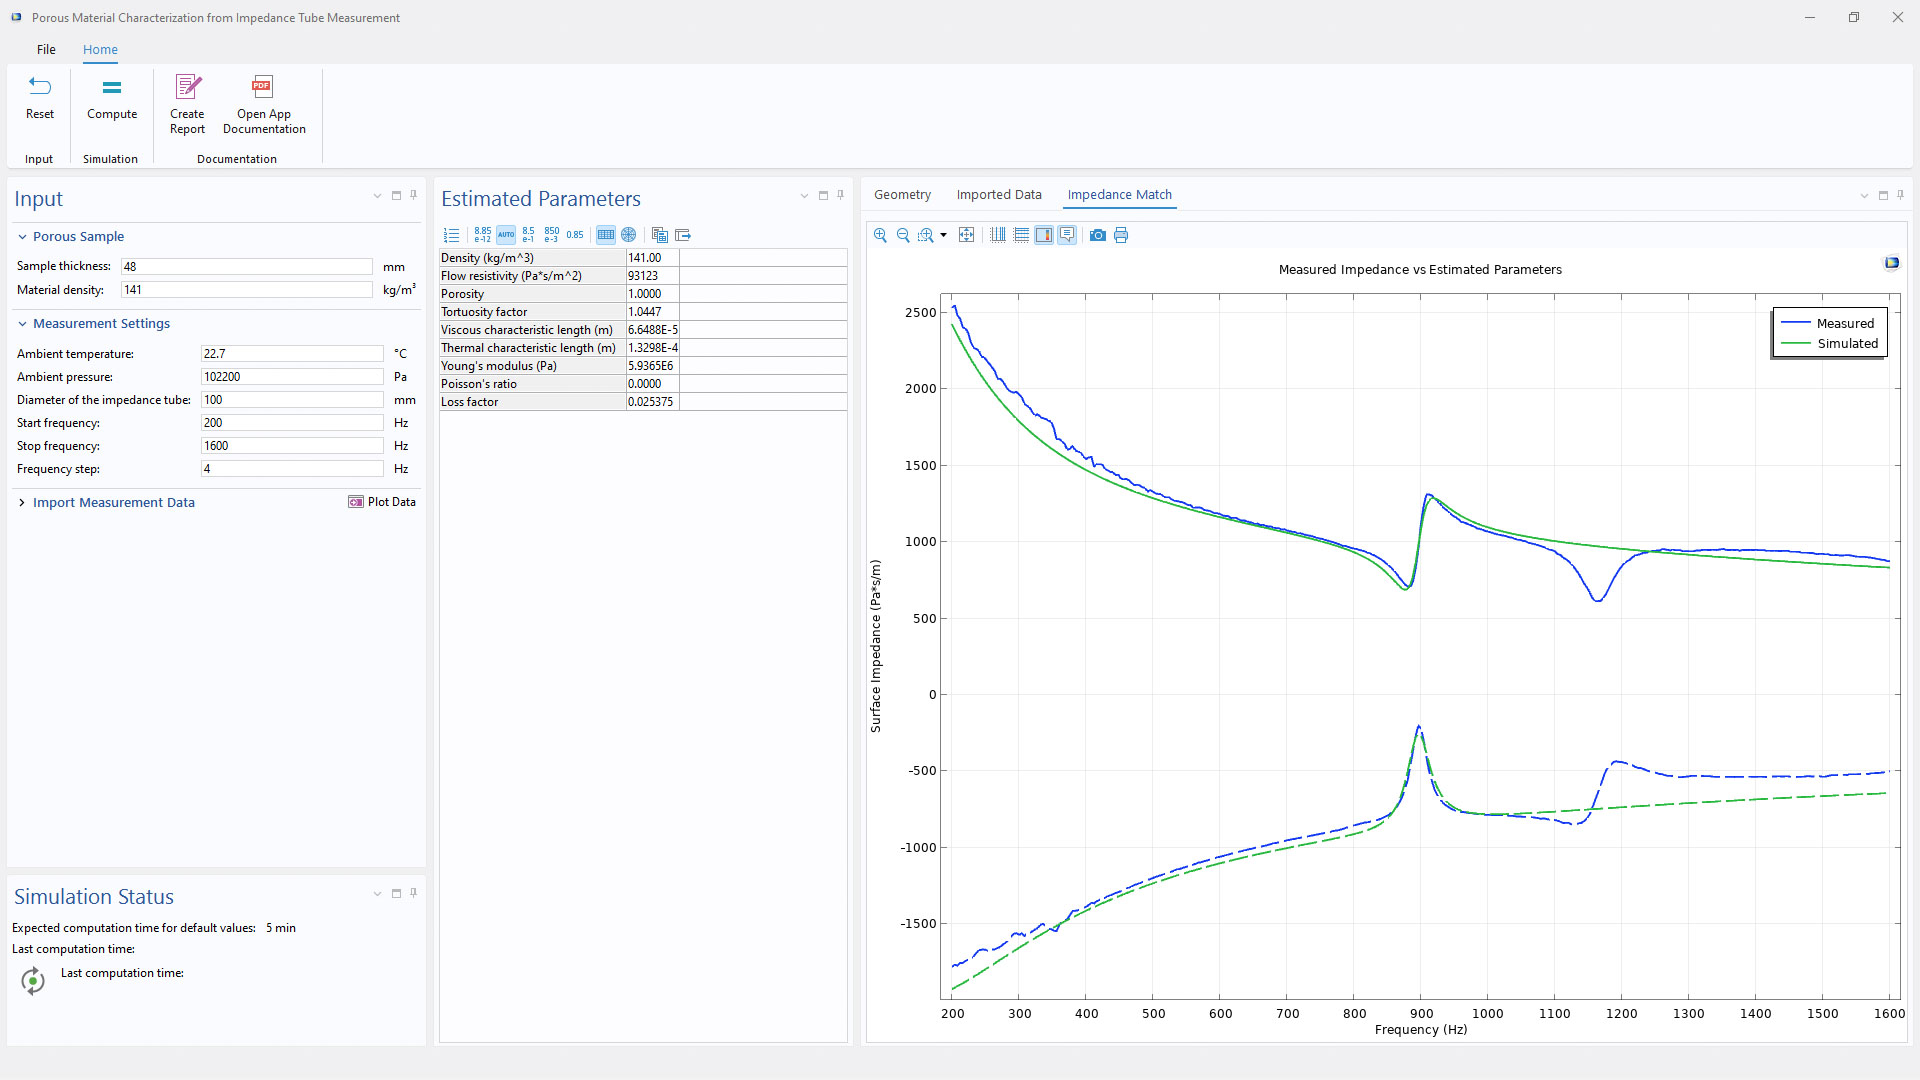1920x1080 pixels.
Task: Export the parameters table data
Action: pos(683,235)
